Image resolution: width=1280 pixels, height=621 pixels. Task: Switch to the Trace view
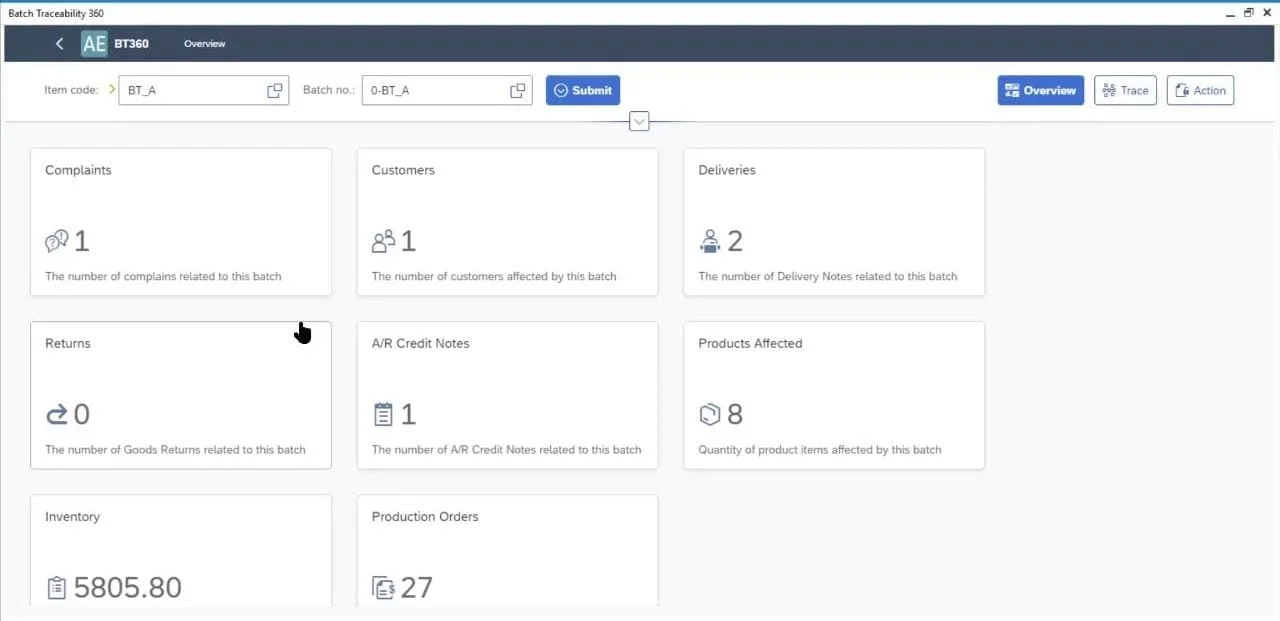(x=1125, y=90)
